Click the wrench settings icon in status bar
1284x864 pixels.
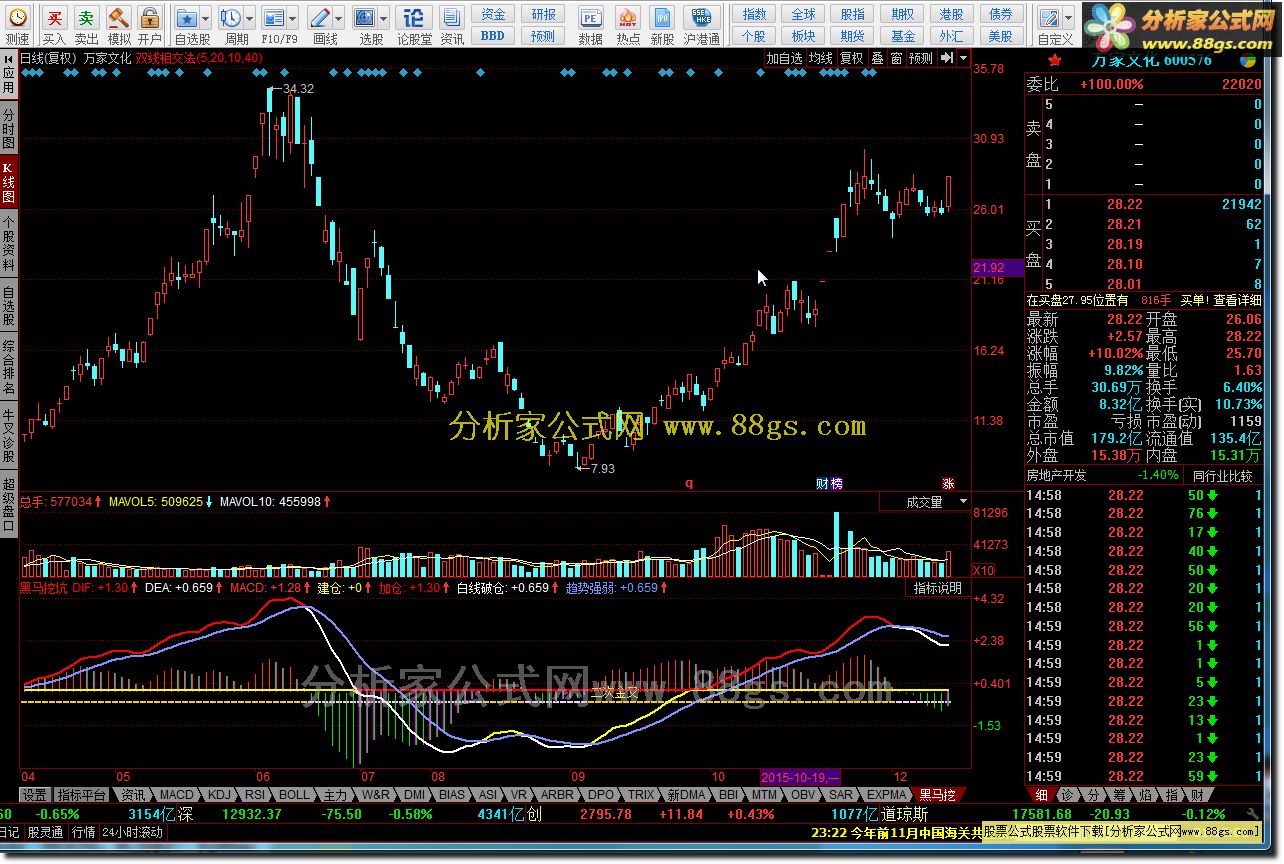click(1252, 815)
